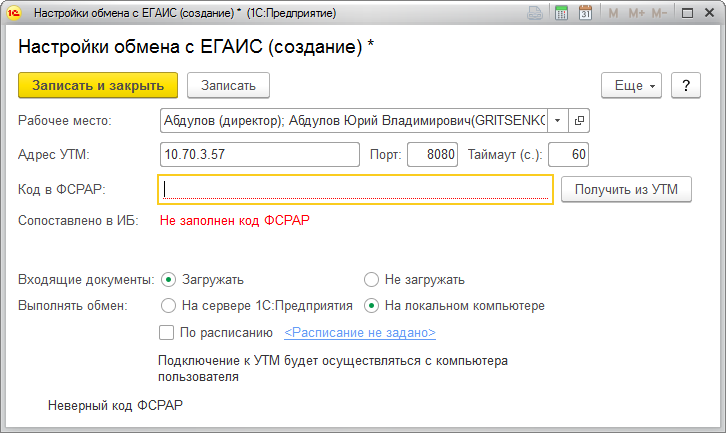This screenshot has width=726, height=433.
Task: Close the ЕГАИС settings window
Action: point(709,13)
